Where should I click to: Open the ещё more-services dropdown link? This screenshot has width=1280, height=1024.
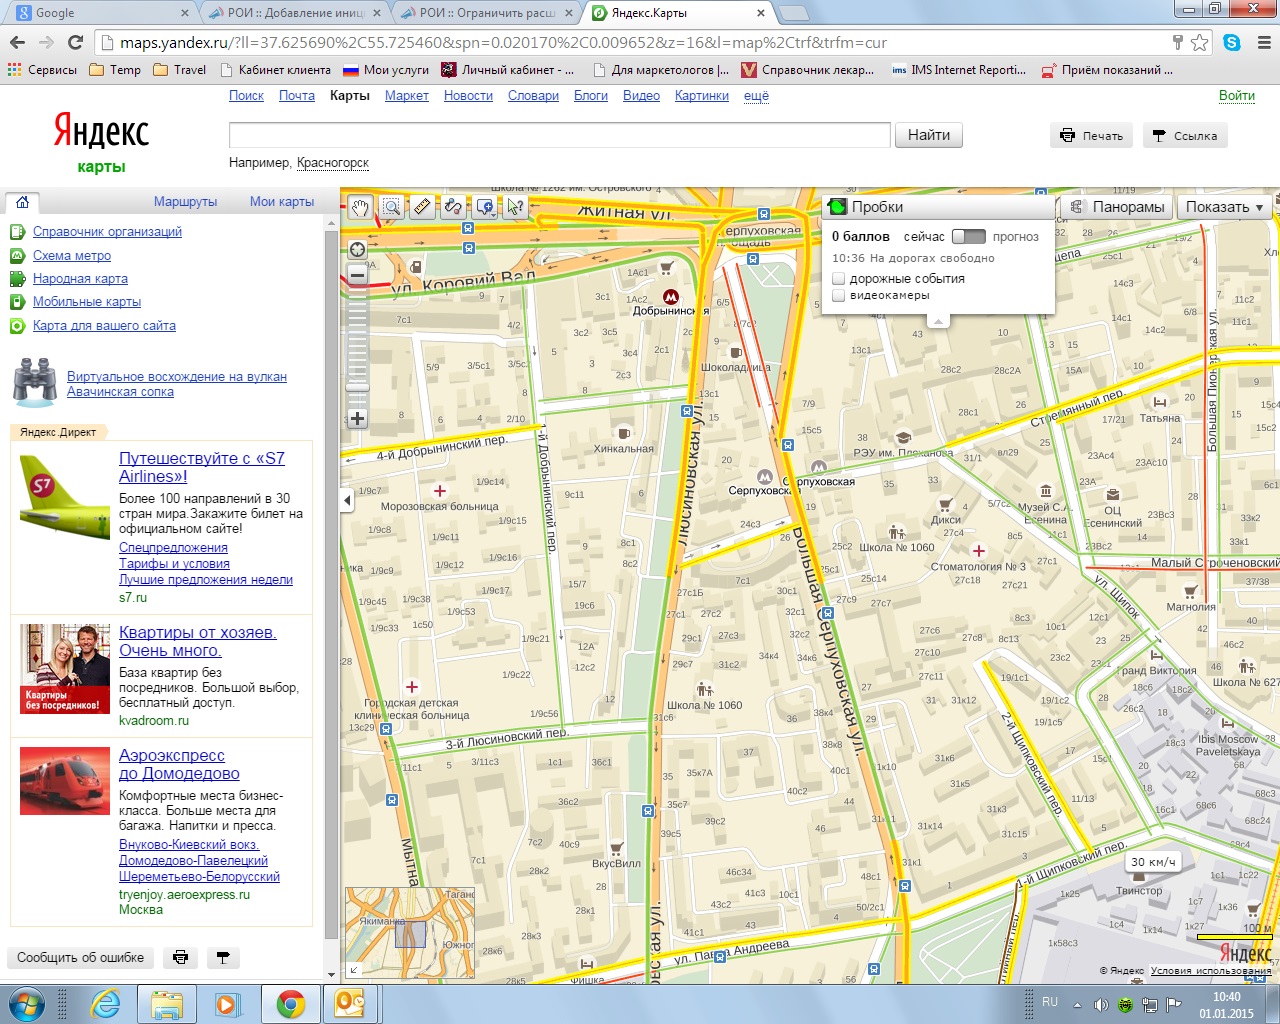756,96
